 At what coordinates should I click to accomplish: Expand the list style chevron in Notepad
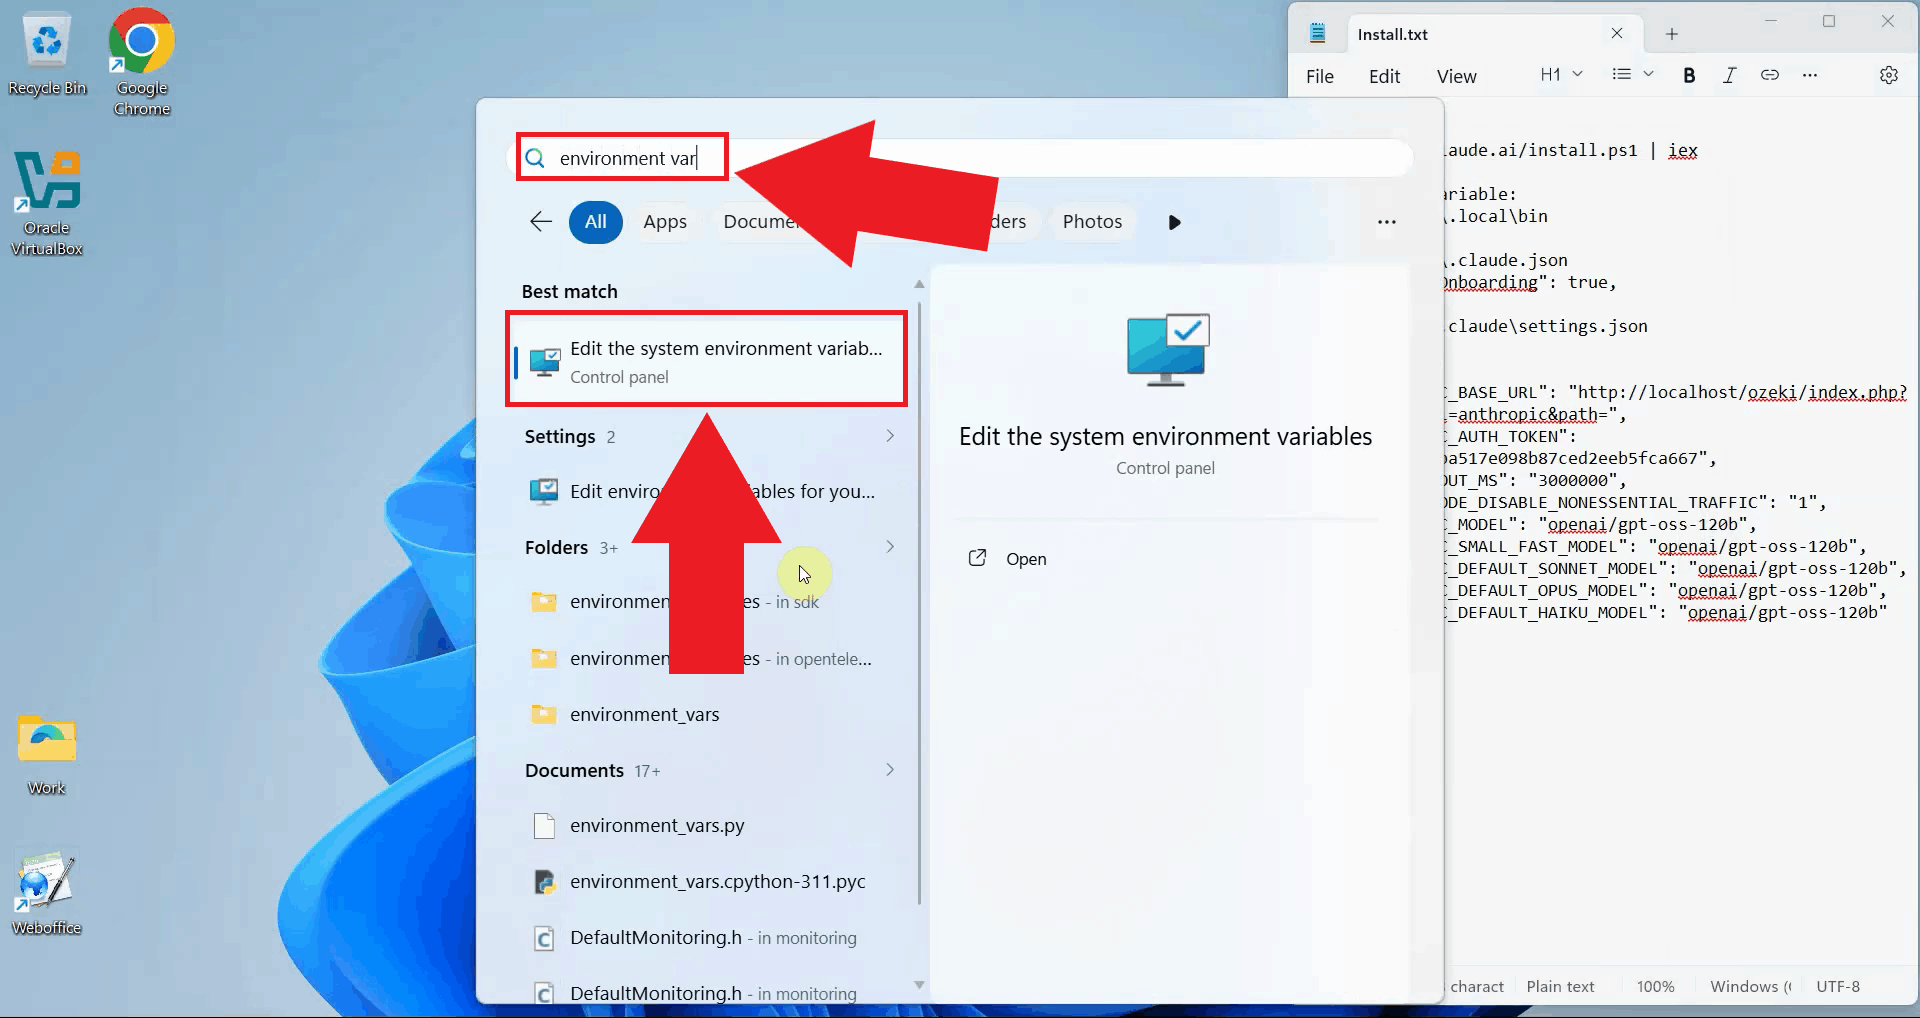pyautogui.click(x=1646, y=74)
